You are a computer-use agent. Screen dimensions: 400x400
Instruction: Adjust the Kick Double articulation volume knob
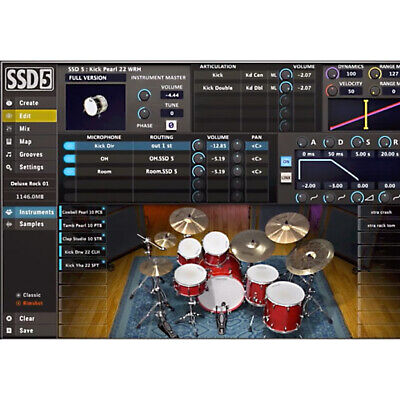coord(286,88)
